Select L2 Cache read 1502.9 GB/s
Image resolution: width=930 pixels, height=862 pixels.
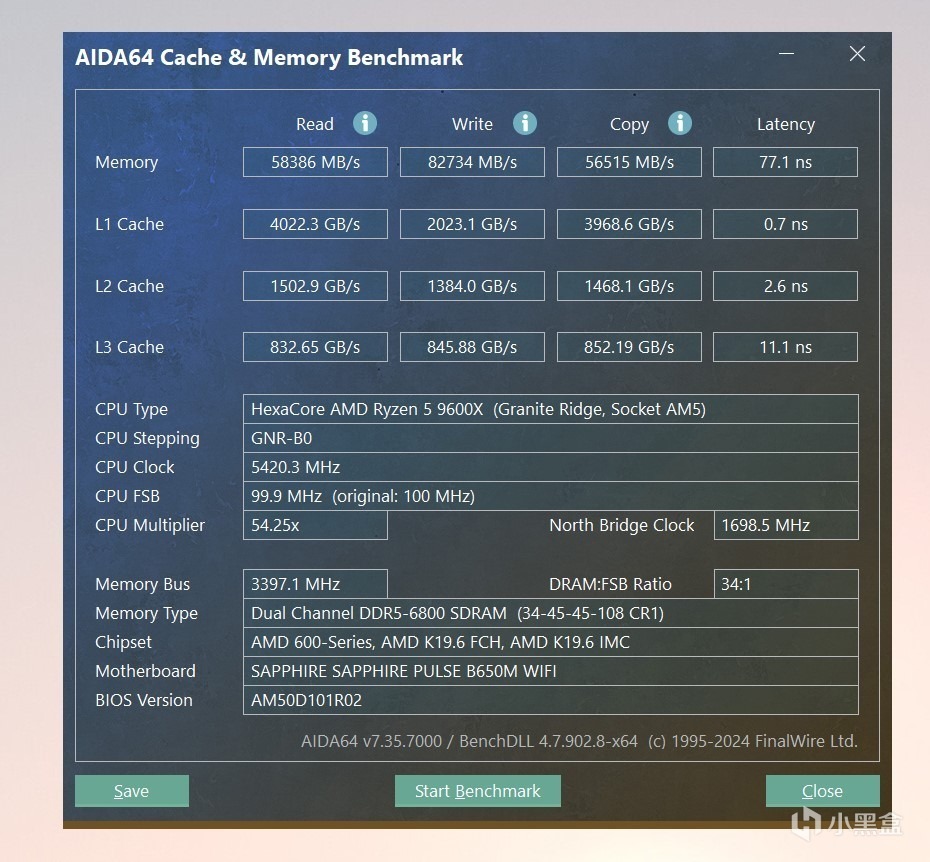tap(315, 286)
